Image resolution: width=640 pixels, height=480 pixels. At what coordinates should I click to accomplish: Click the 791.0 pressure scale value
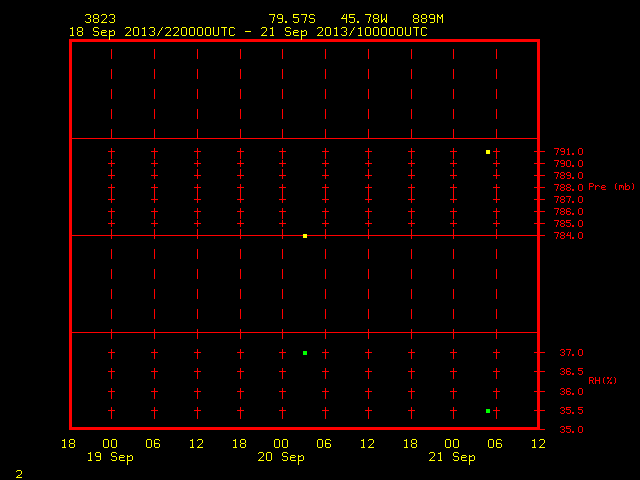tap(569, 152)
